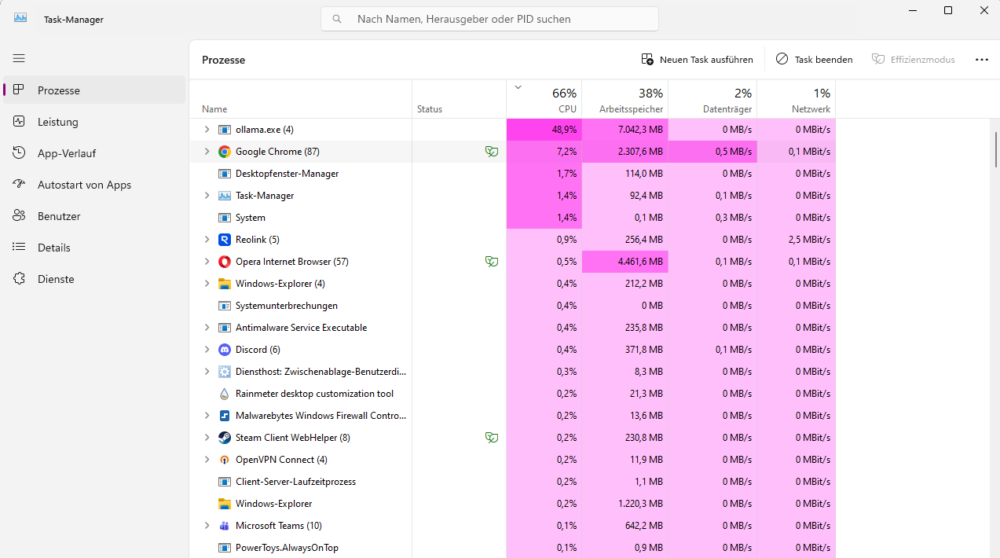Click the Antimalware Service Executable icon
The image size is (1000, 558).
pyautogui.click(x=224, y=328)
